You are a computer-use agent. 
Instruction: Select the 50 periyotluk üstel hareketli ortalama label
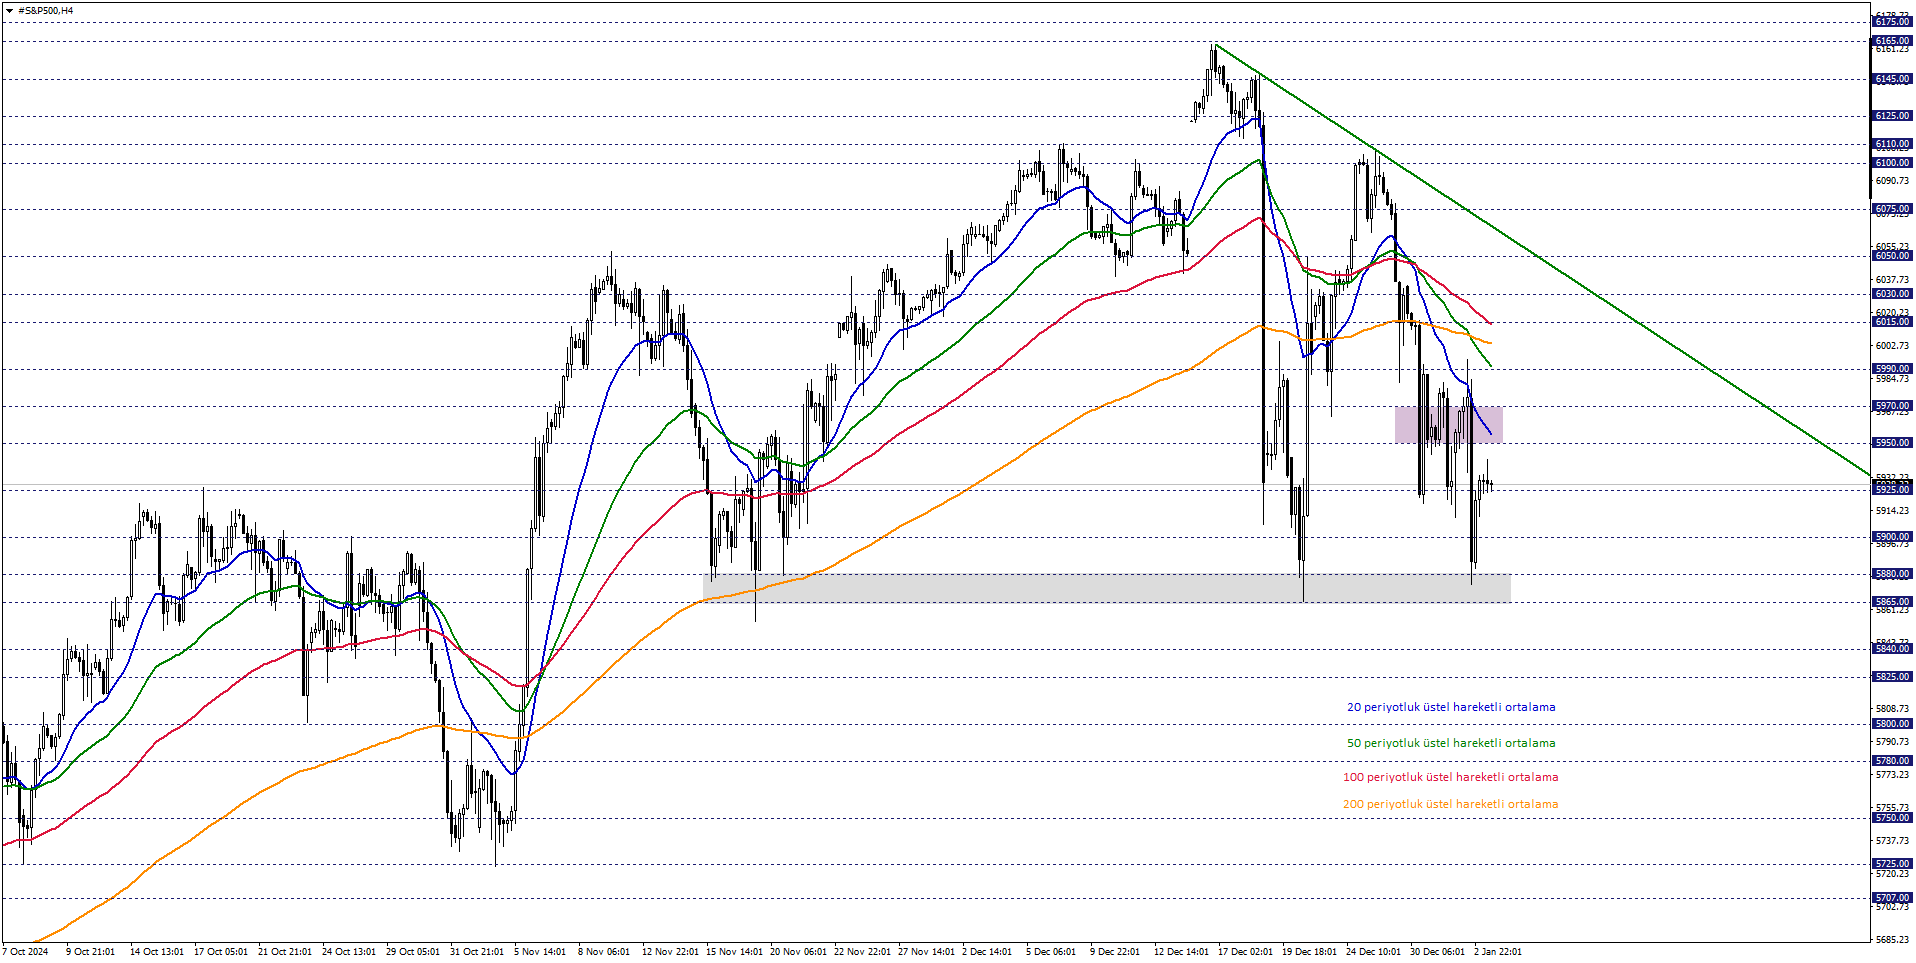1451,743
